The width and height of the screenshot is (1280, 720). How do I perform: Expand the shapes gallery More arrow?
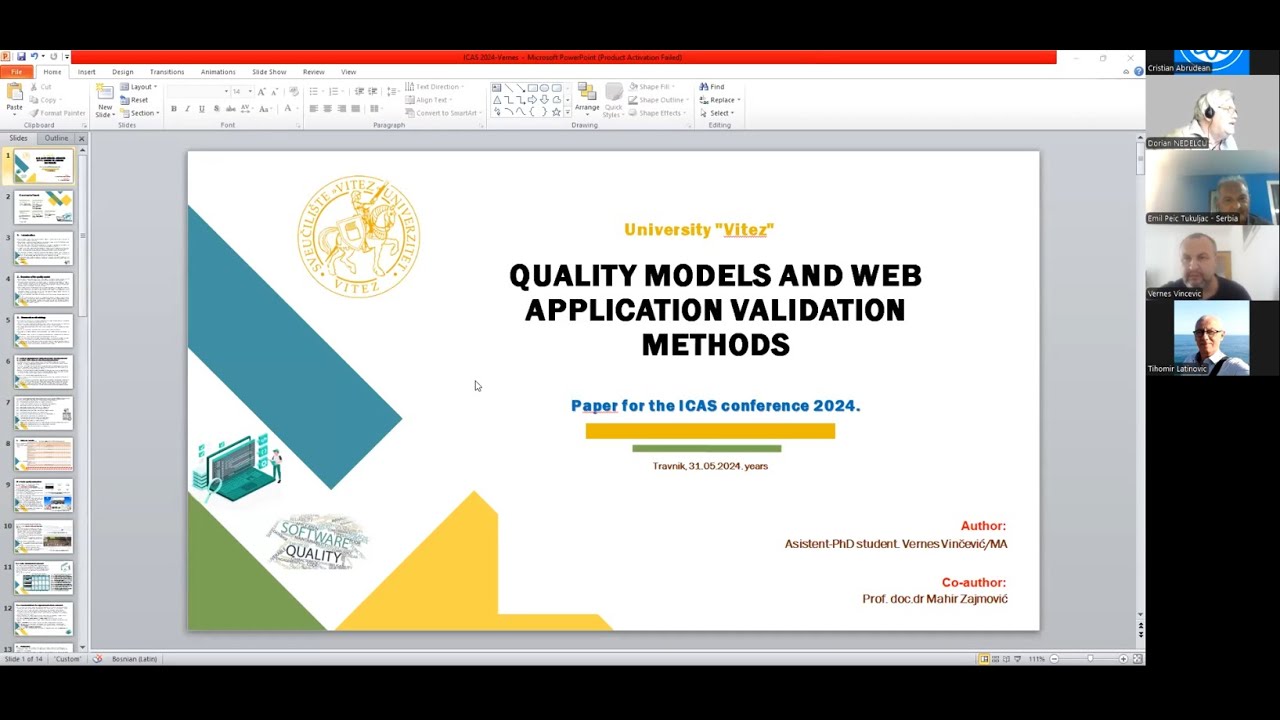[x=568, y=112]
